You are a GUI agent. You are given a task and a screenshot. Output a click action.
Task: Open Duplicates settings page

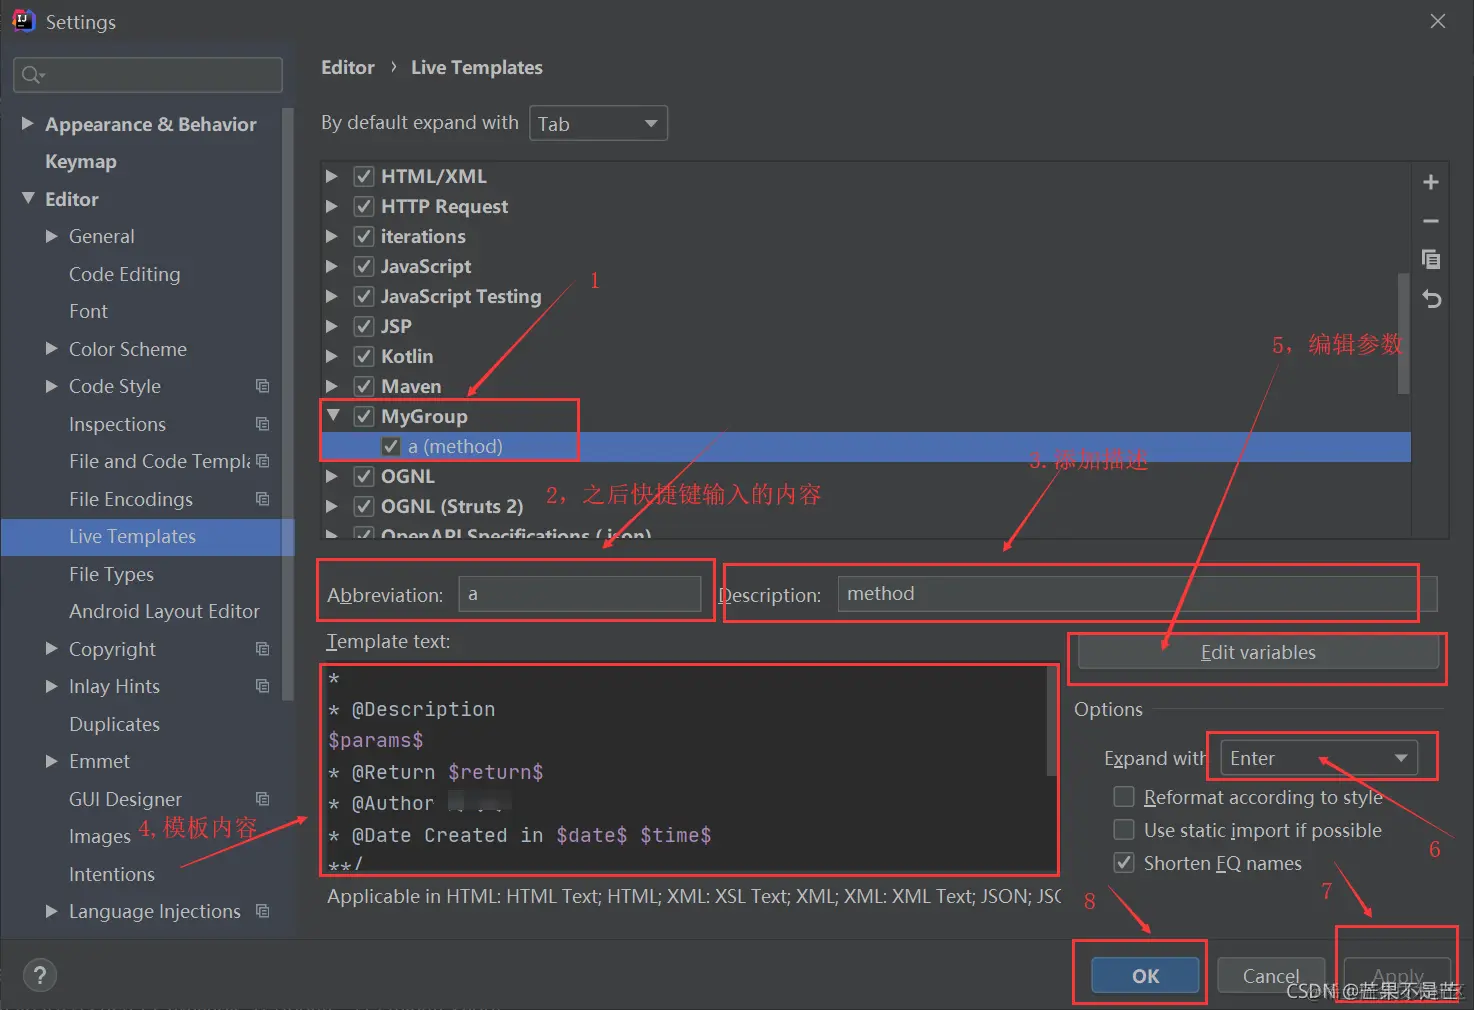tap(114, 724)
